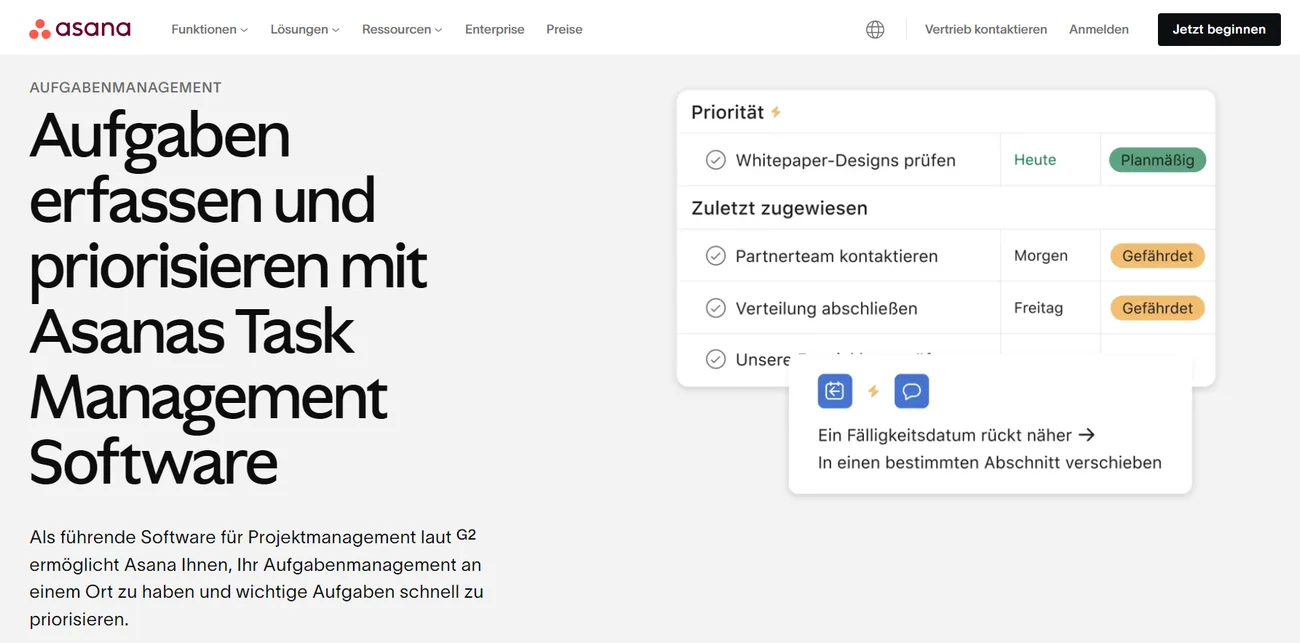1300x643 pixels.
Task: Click 'In einen bestimmten Abschnitt verschieben' text
Action: [x=990, y=463]
